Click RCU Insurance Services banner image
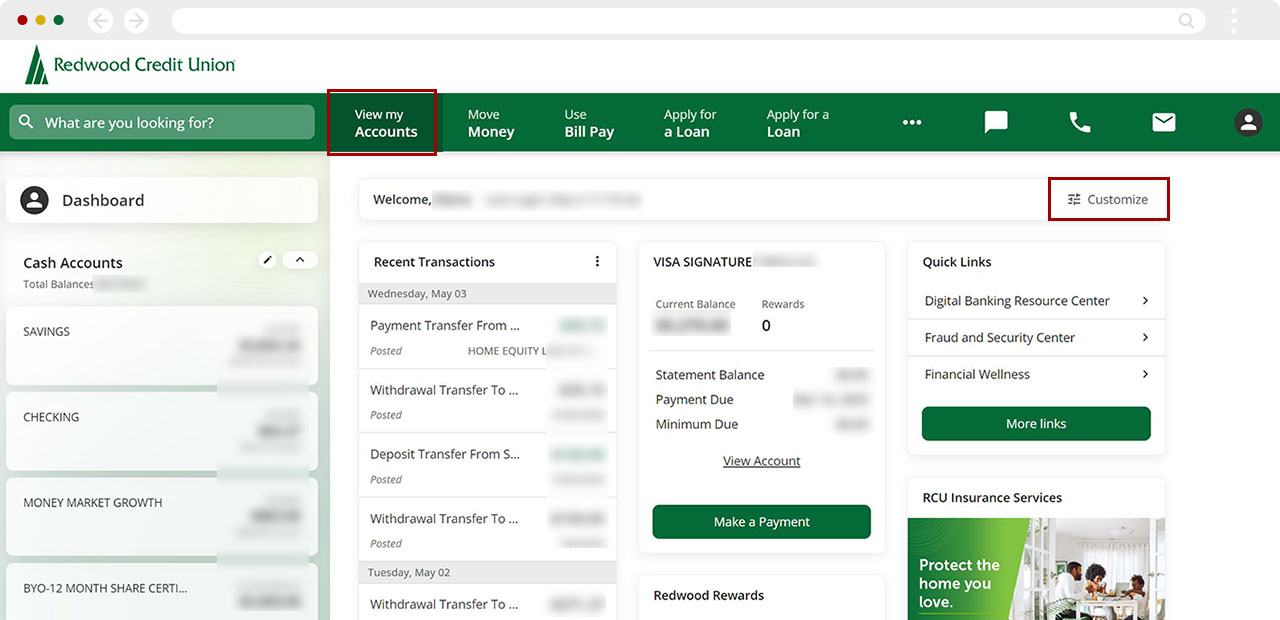 tap(1036, 568)
